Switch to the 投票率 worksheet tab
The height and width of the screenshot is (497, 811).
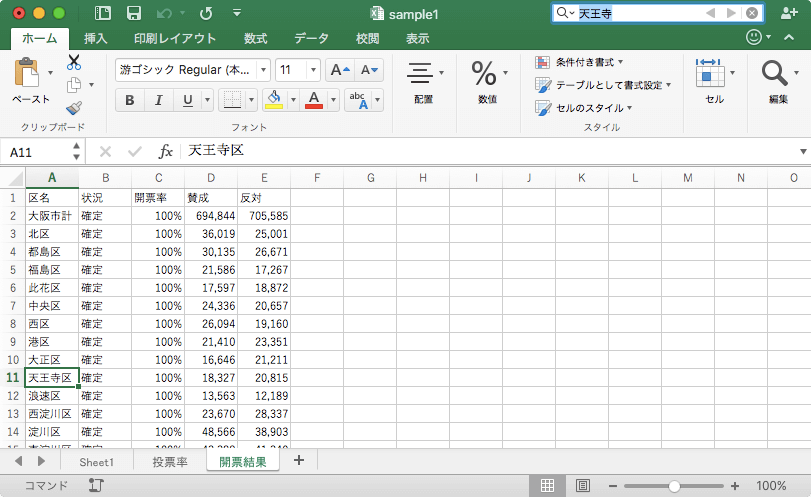coord(170,462)
